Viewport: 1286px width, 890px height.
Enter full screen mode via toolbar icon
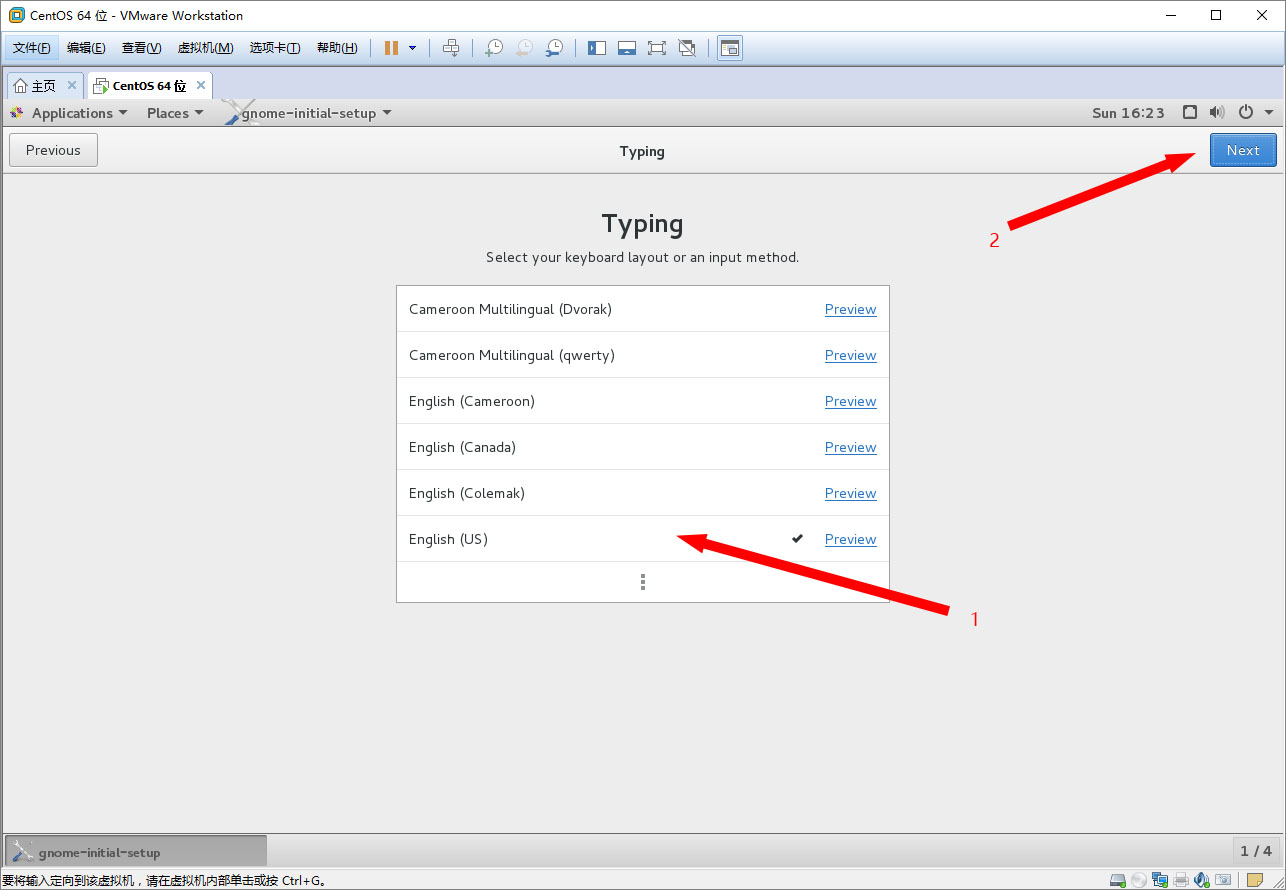(x=656, y=48)
